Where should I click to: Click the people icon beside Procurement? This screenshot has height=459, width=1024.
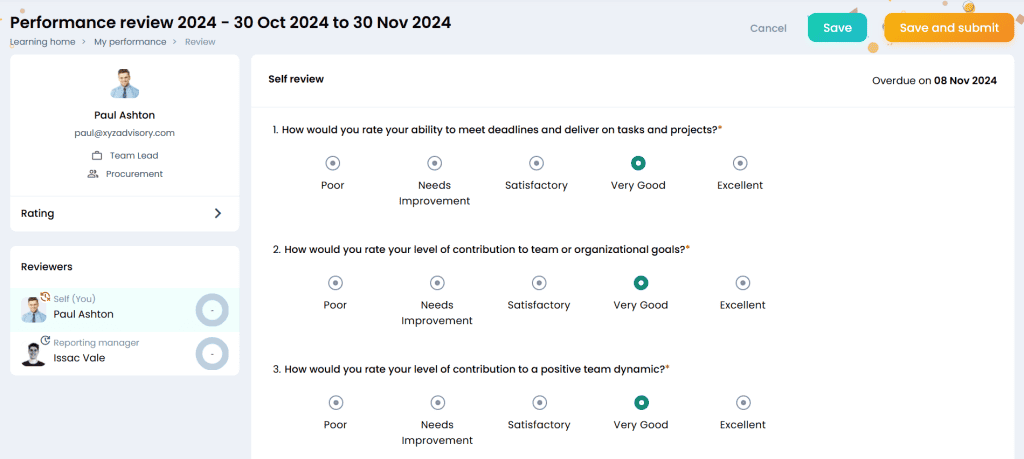(93, 174)
